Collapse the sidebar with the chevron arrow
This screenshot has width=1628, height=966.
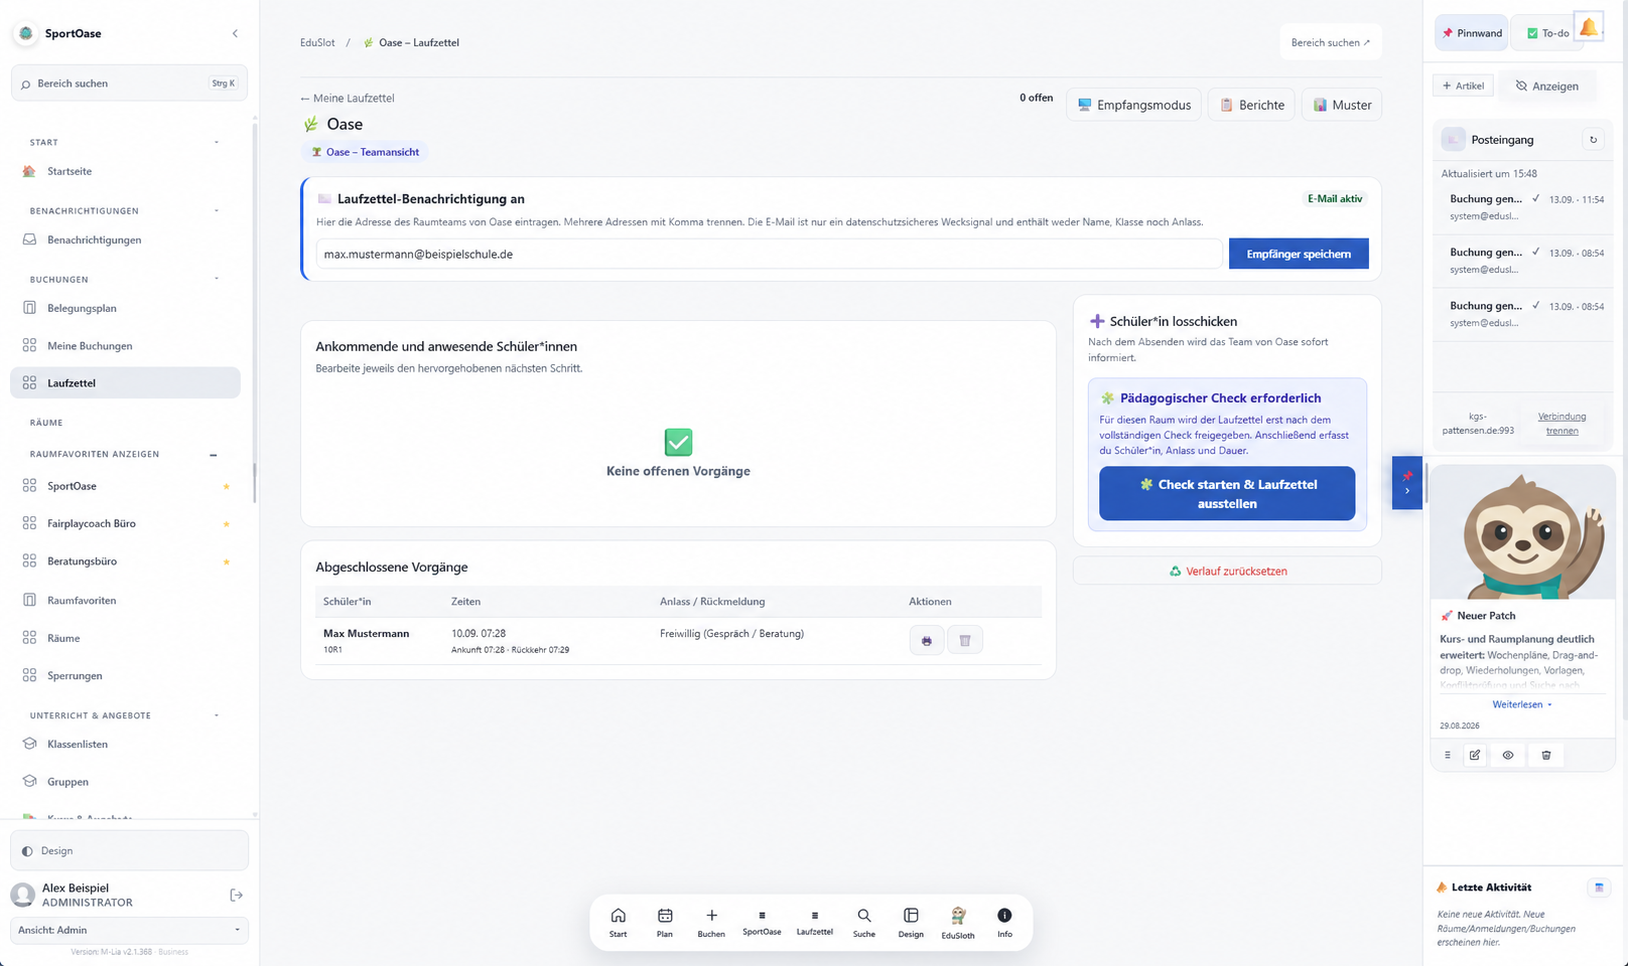(x=235, y=33)
